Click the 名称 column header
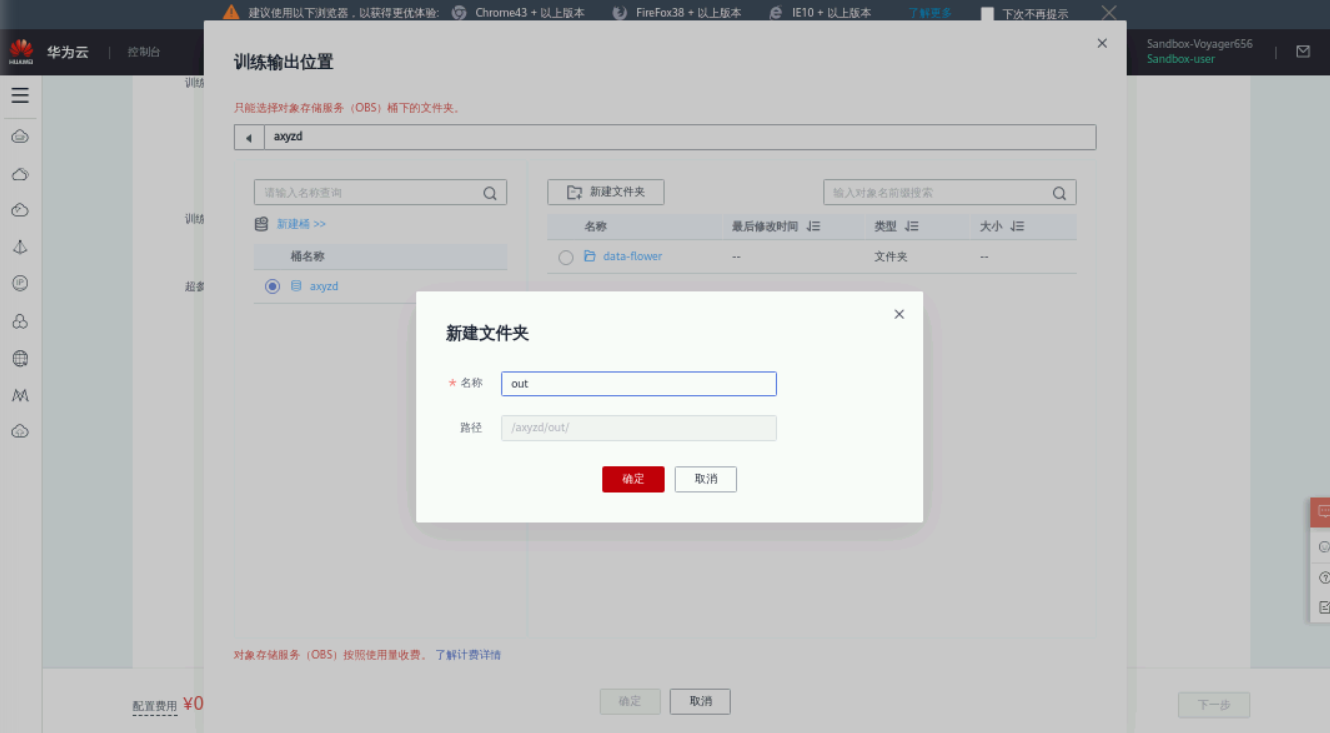This screenshot has height=733, width=1330. pos(595,227)
